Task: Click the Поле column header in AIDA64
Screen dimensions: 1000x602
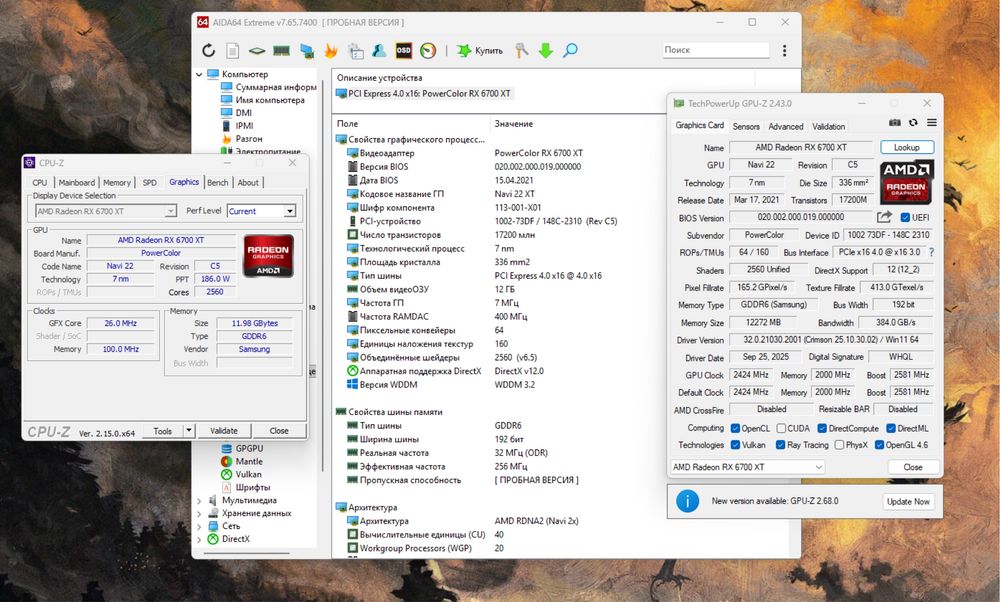Action: 348,124
